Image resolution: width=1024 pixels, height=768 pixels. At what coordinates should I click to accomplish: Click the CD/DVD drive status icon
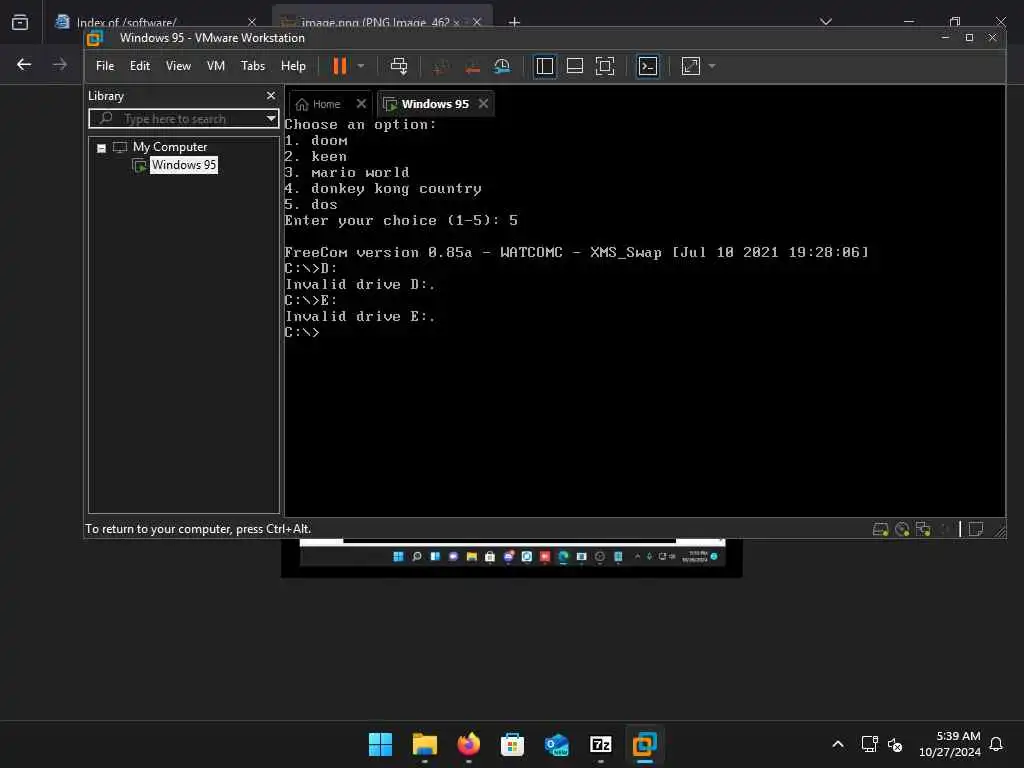pos(902,530)
